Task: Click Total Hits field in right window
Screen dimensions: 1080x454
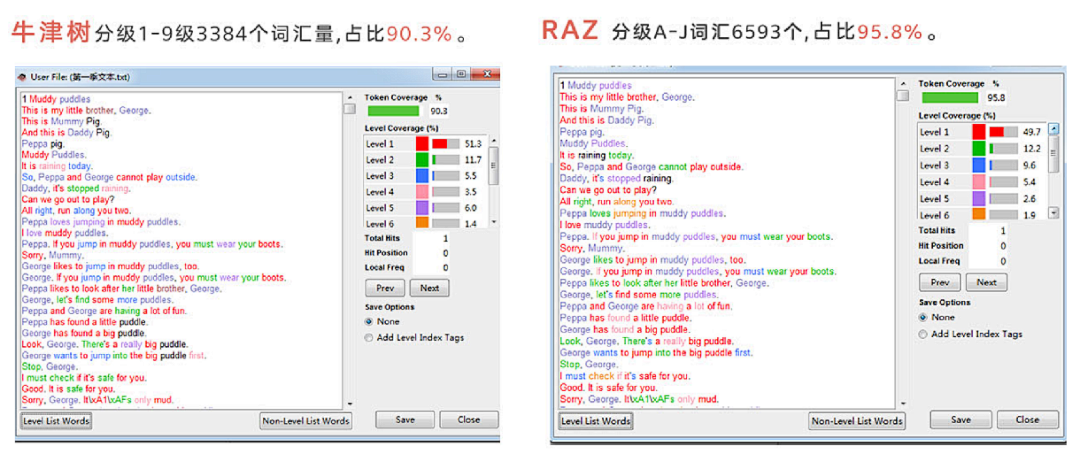Action: [x=987, y=231]
